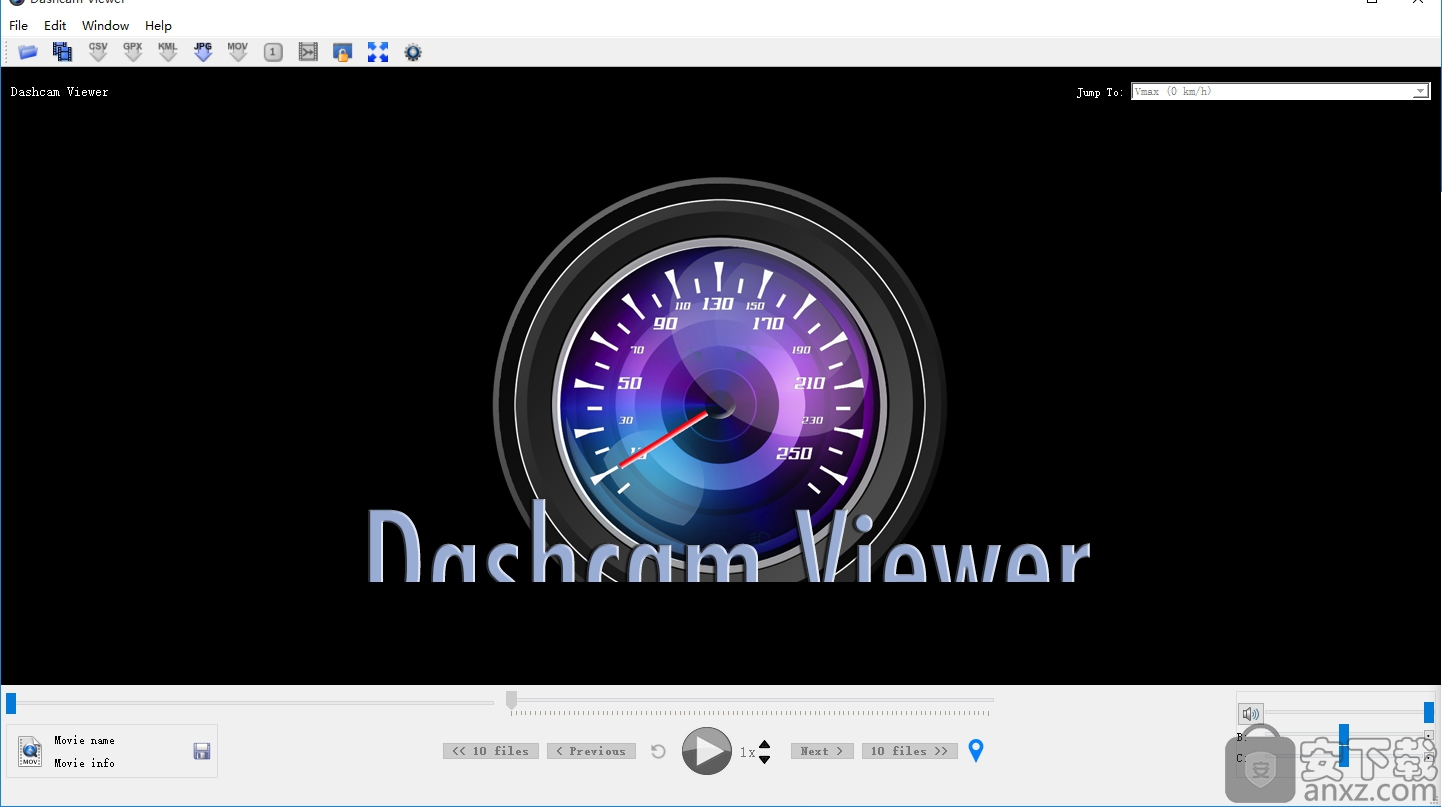The image size is (1442, 807).
Task: Export data to CSV
Action: (98, 52)
